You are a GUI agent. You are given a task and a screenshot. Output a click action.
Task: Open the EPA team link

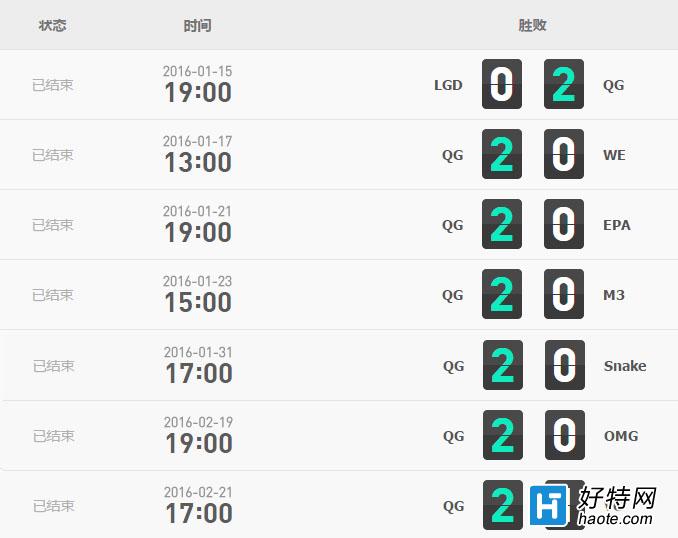point(617,225)
